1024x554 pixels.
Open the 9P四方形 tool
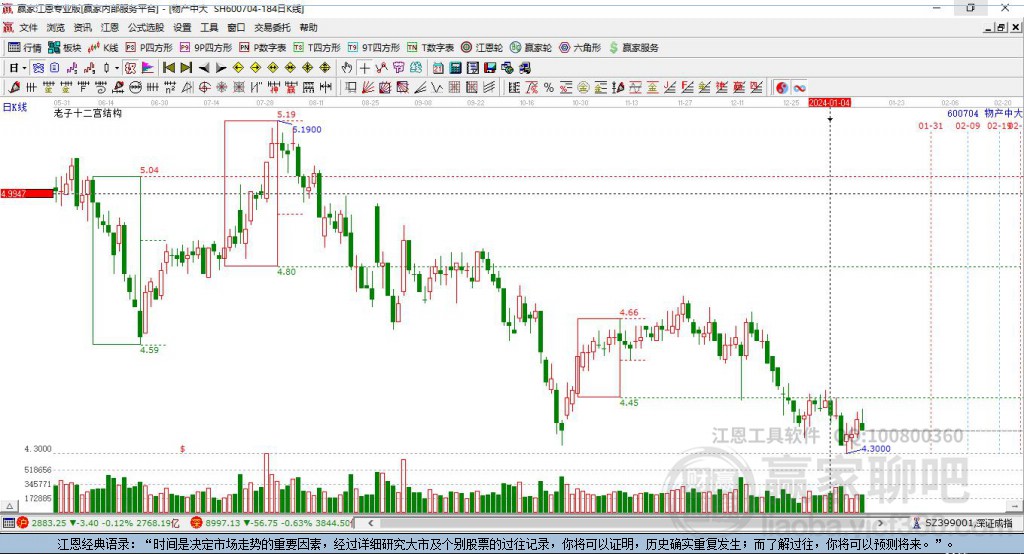coord(206,48)
